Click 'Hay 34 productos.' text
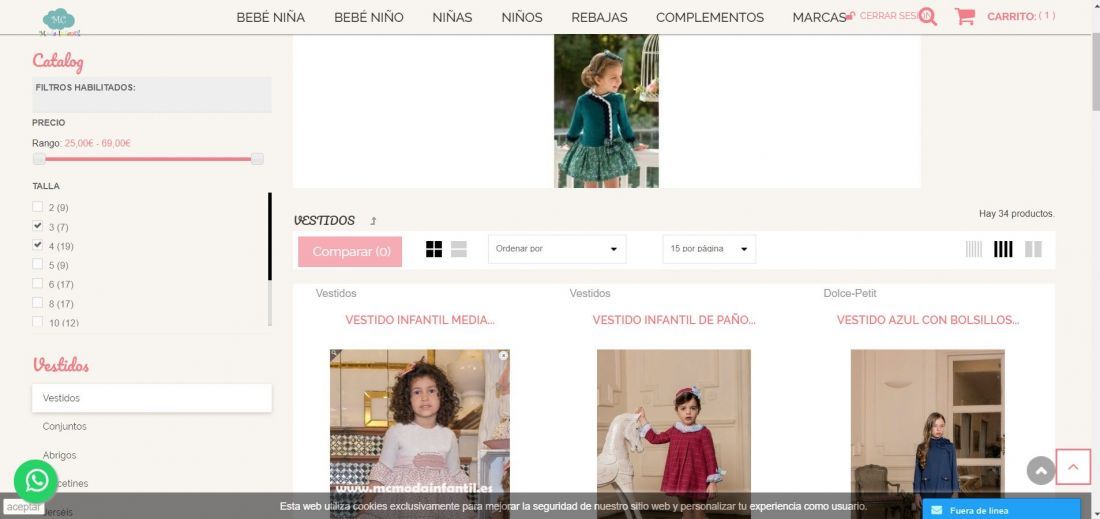The image size is (1100, 519). 1017,214
